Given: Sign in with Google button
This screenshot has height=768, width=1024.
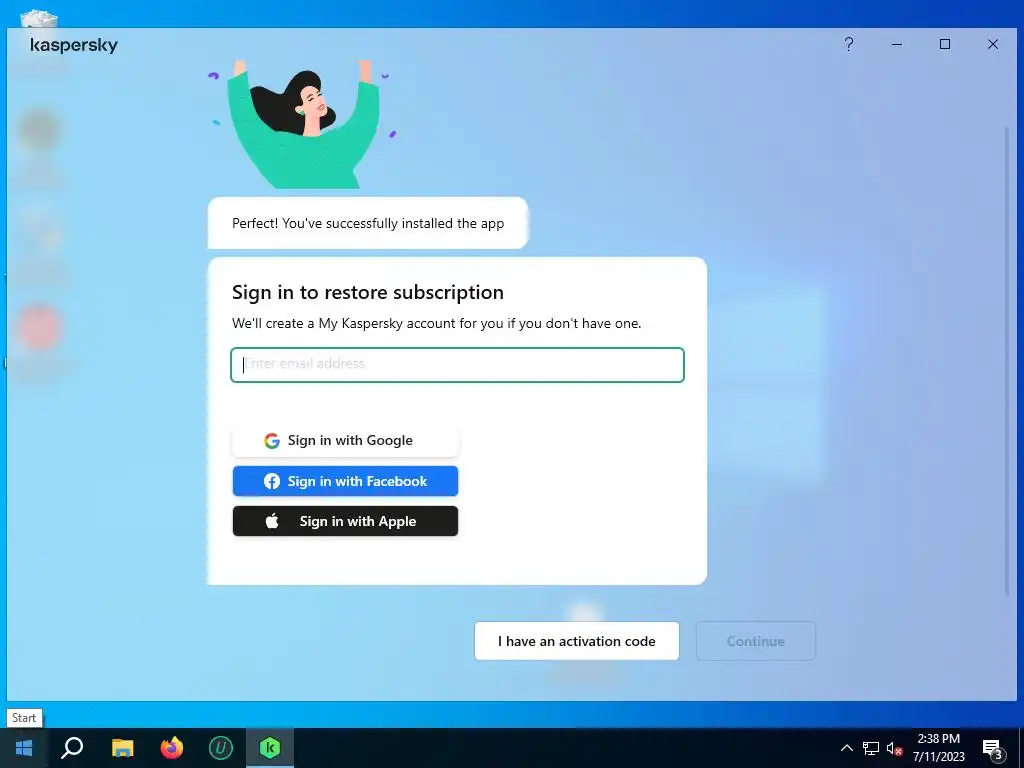Looking at the screenshot, I should (346, 441).
